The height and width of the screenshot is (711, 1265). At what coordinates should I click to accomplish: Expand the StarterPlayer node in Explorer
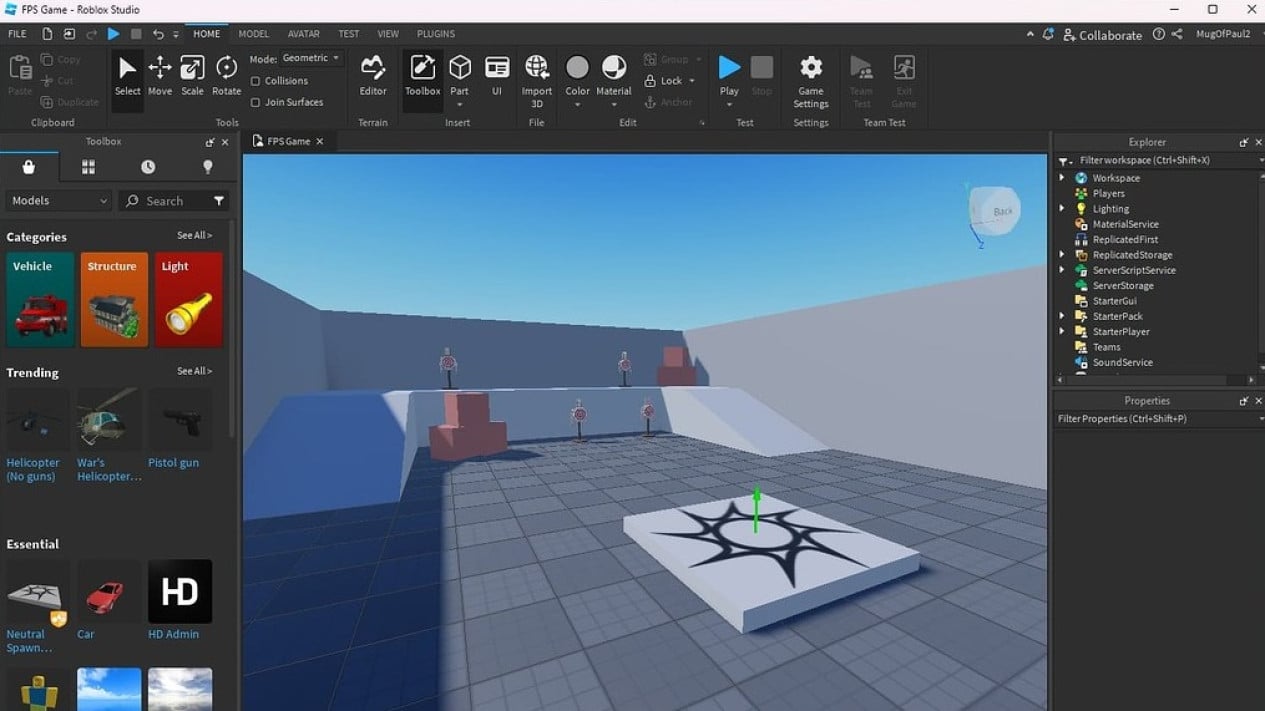click(x=1062, y=332)
